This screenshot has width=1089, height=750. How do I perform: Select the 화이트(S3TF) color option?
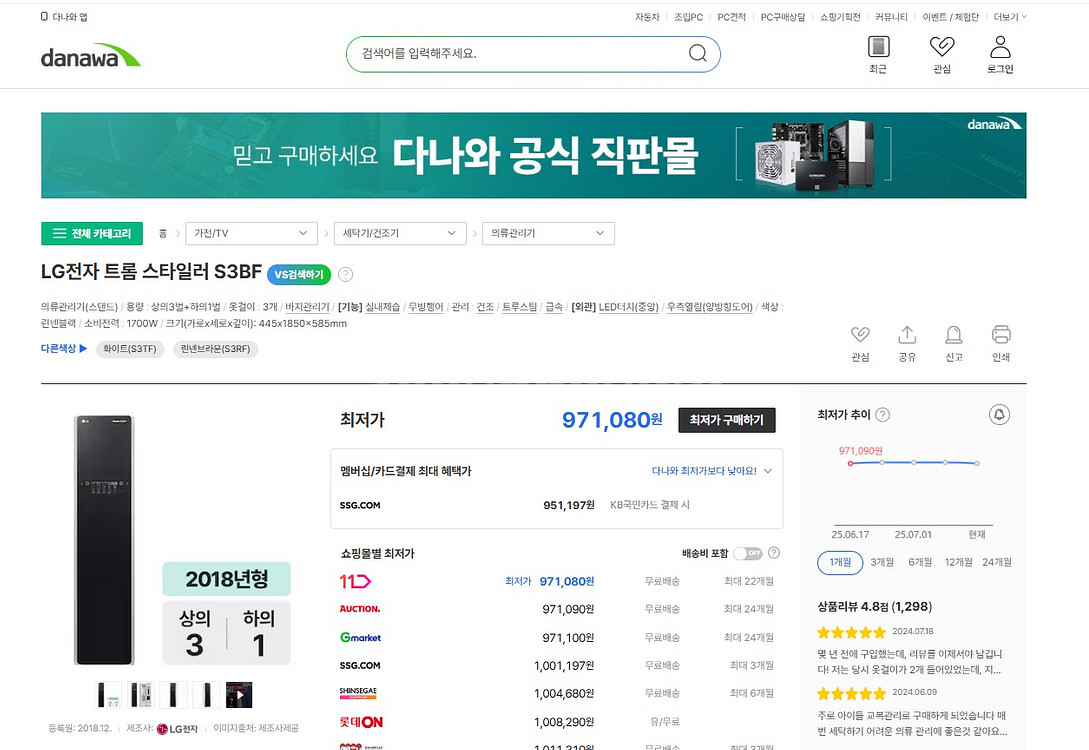point(130,349)
